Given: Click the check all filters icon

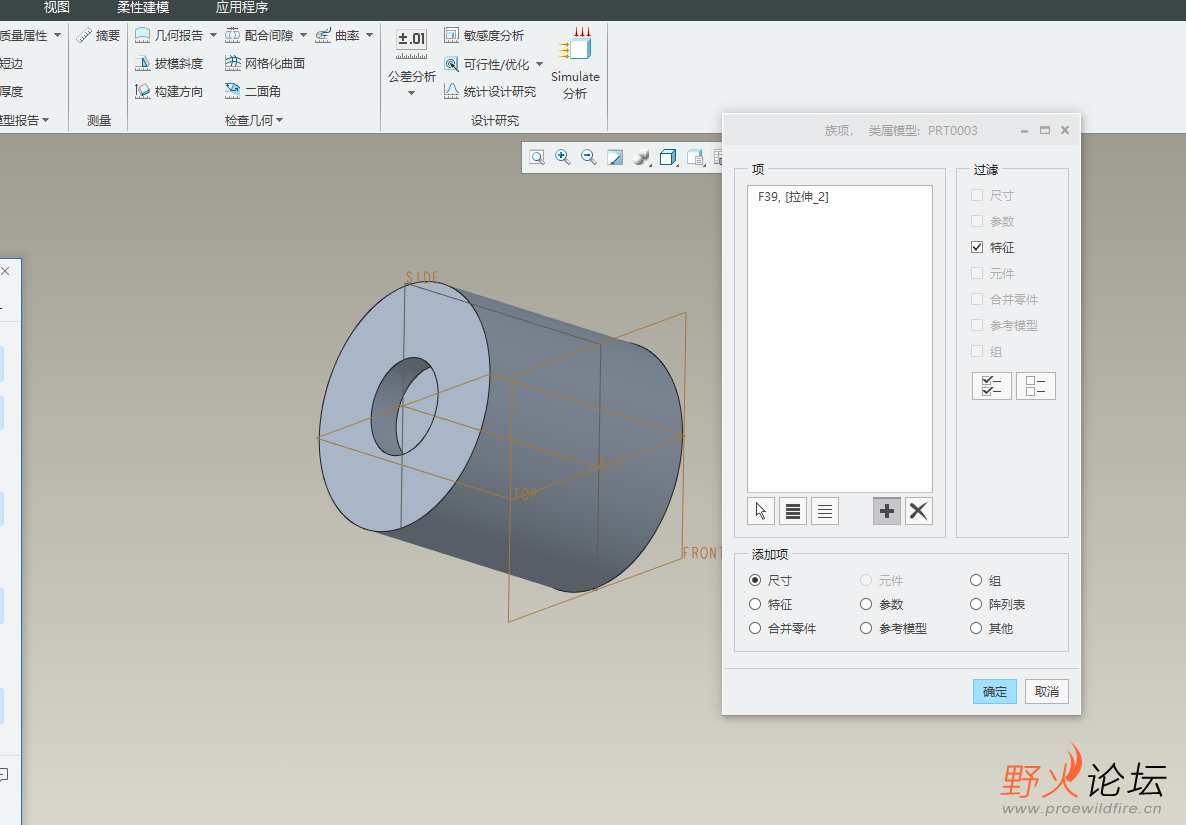Looking at the screenshot, I should pyautogui.click(x=991, y=386).
